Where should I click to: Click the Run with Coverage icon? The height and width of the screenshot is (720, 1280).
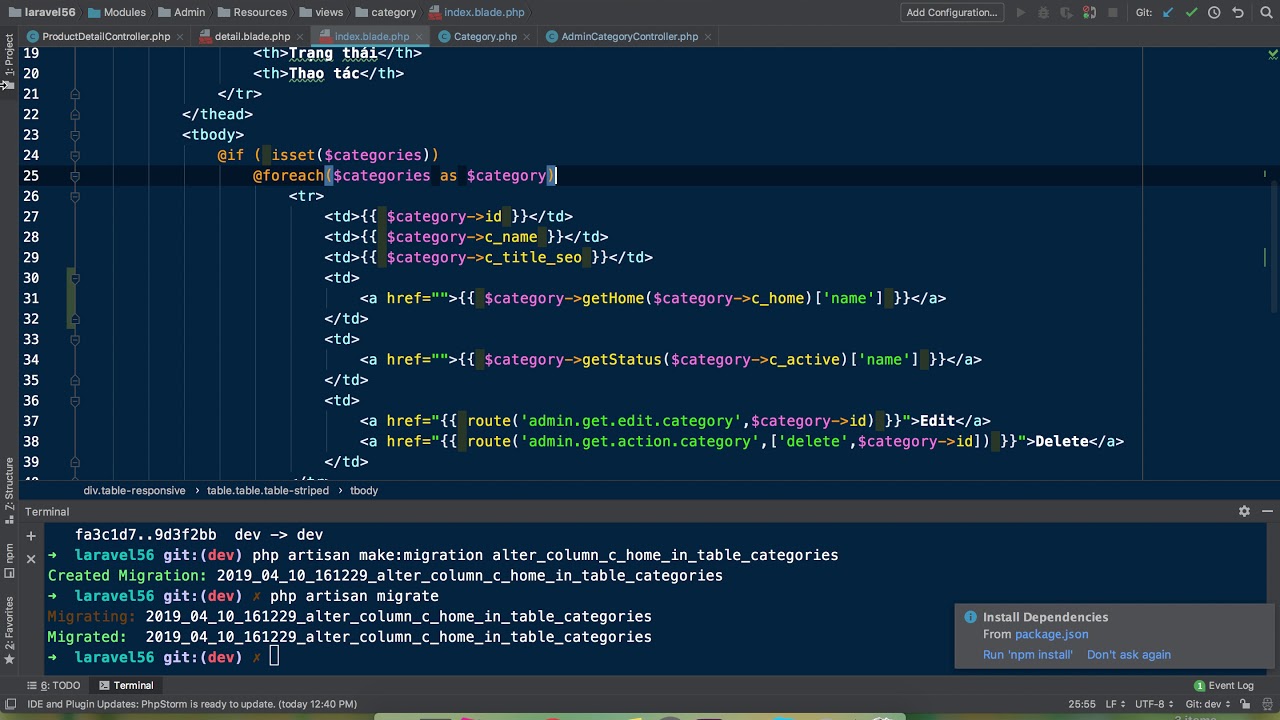click(1066, 13)
